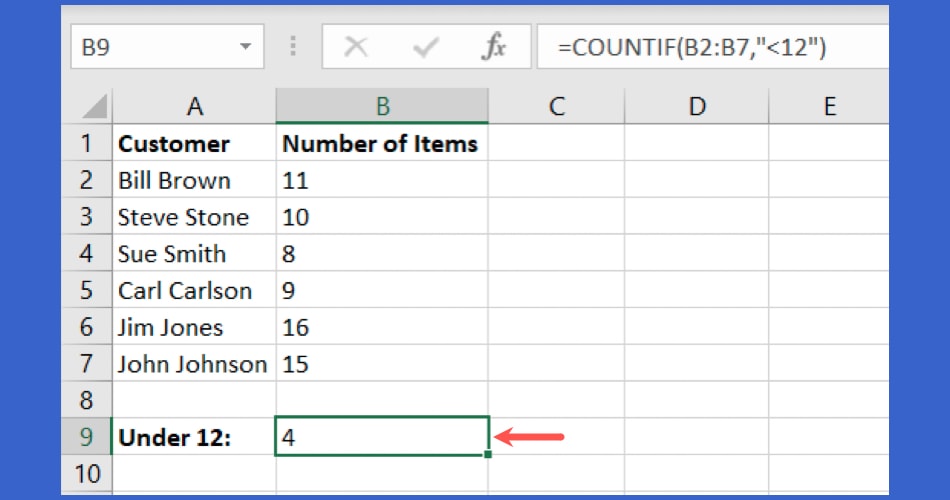Click the cell containing 8 in column B
The height and width of the screenshot is (500, 950).
[382, 253]
